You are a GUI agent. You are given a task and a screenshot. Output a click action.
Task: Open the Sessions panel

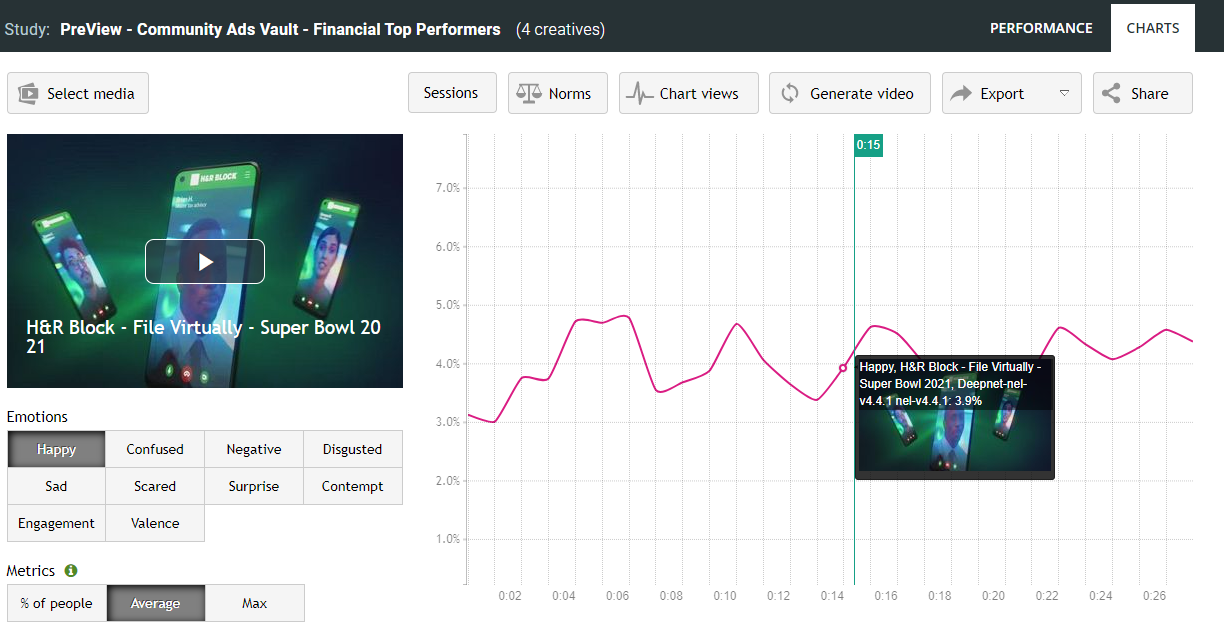tap(451, 93)
